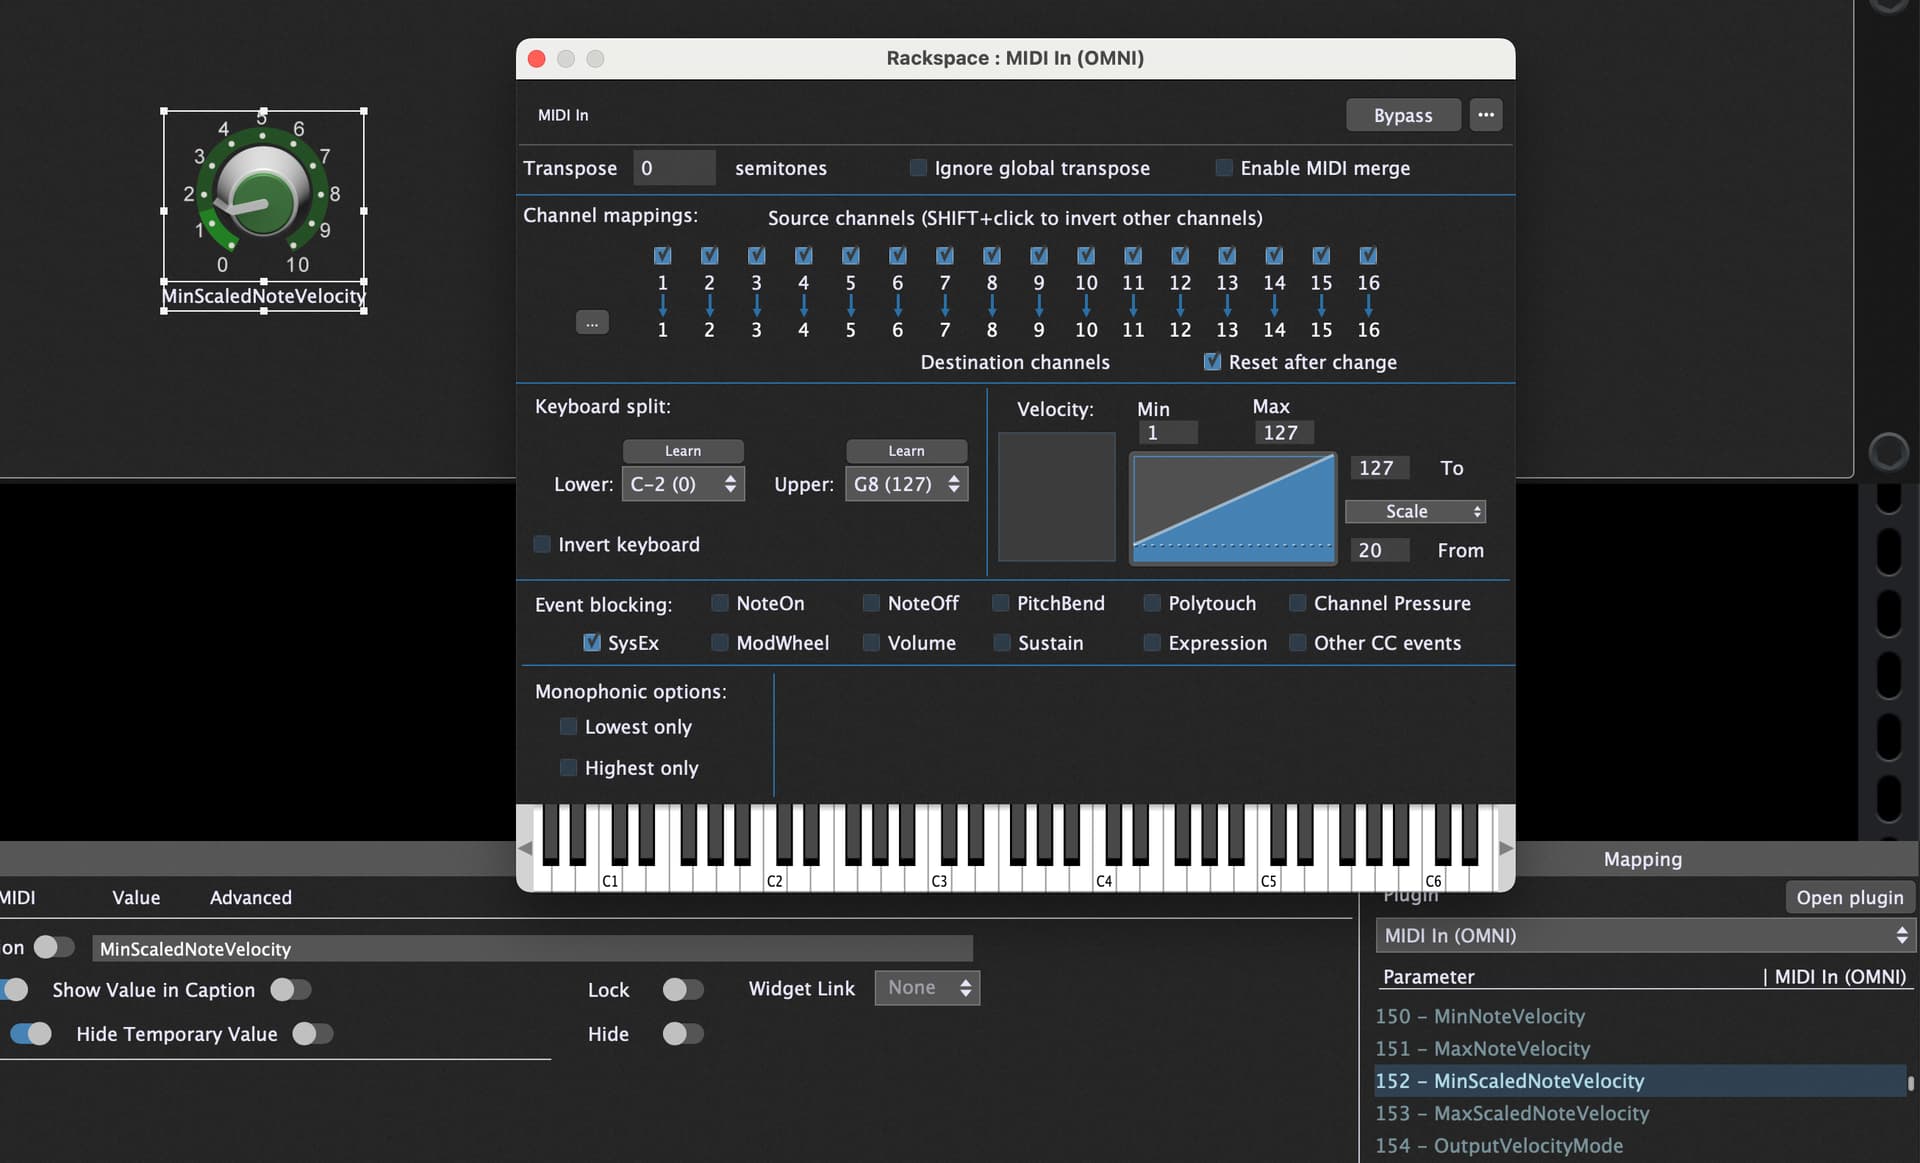
Task: Click the channel mappings ellipsis button
Action: pyautogui.click(x=592, y=322)
